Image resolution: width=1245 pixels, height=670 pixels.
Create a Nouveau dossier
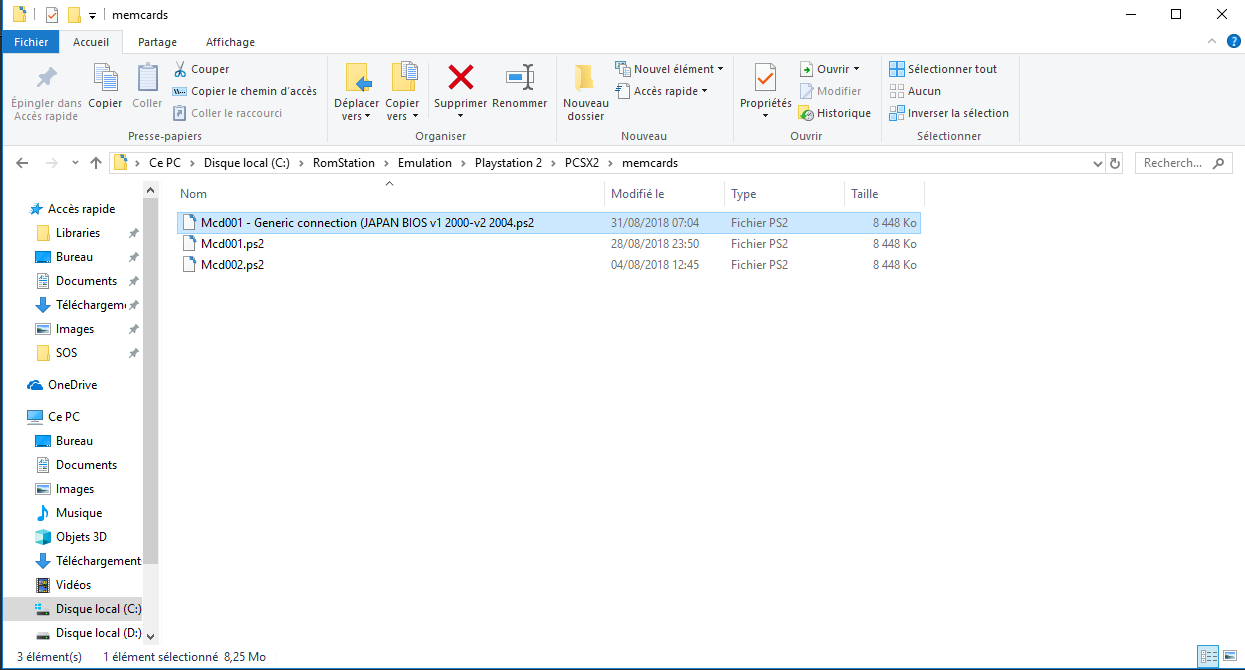point(585,92)
